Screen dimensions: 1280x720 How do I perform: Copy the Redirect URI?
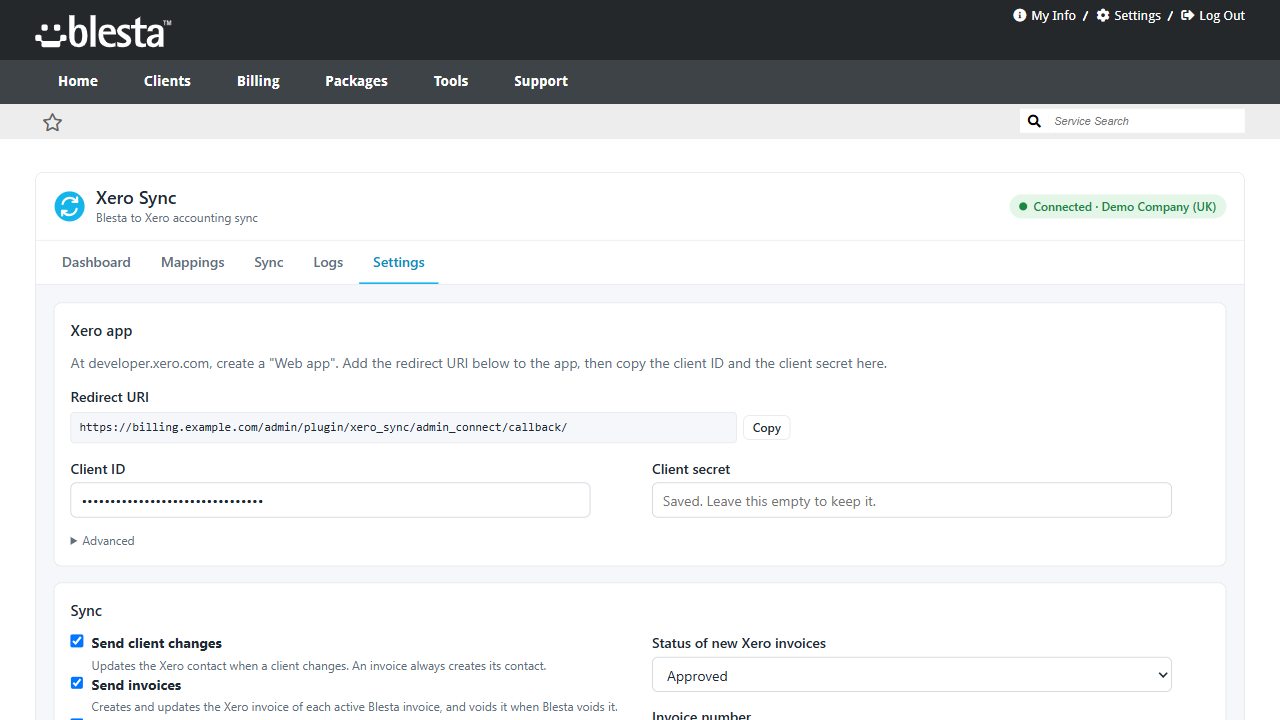click(x=767, y=428)
